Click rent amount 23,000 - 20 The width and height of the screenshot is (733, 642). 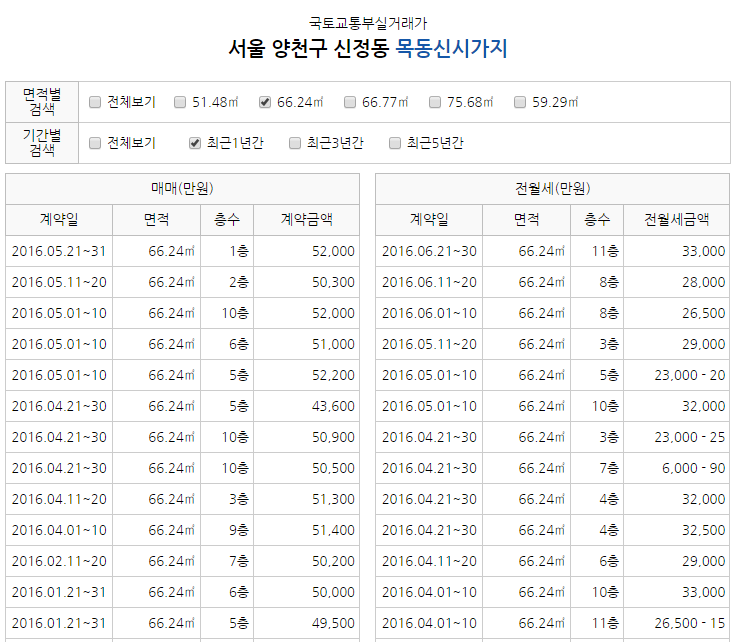click(690, 375)
